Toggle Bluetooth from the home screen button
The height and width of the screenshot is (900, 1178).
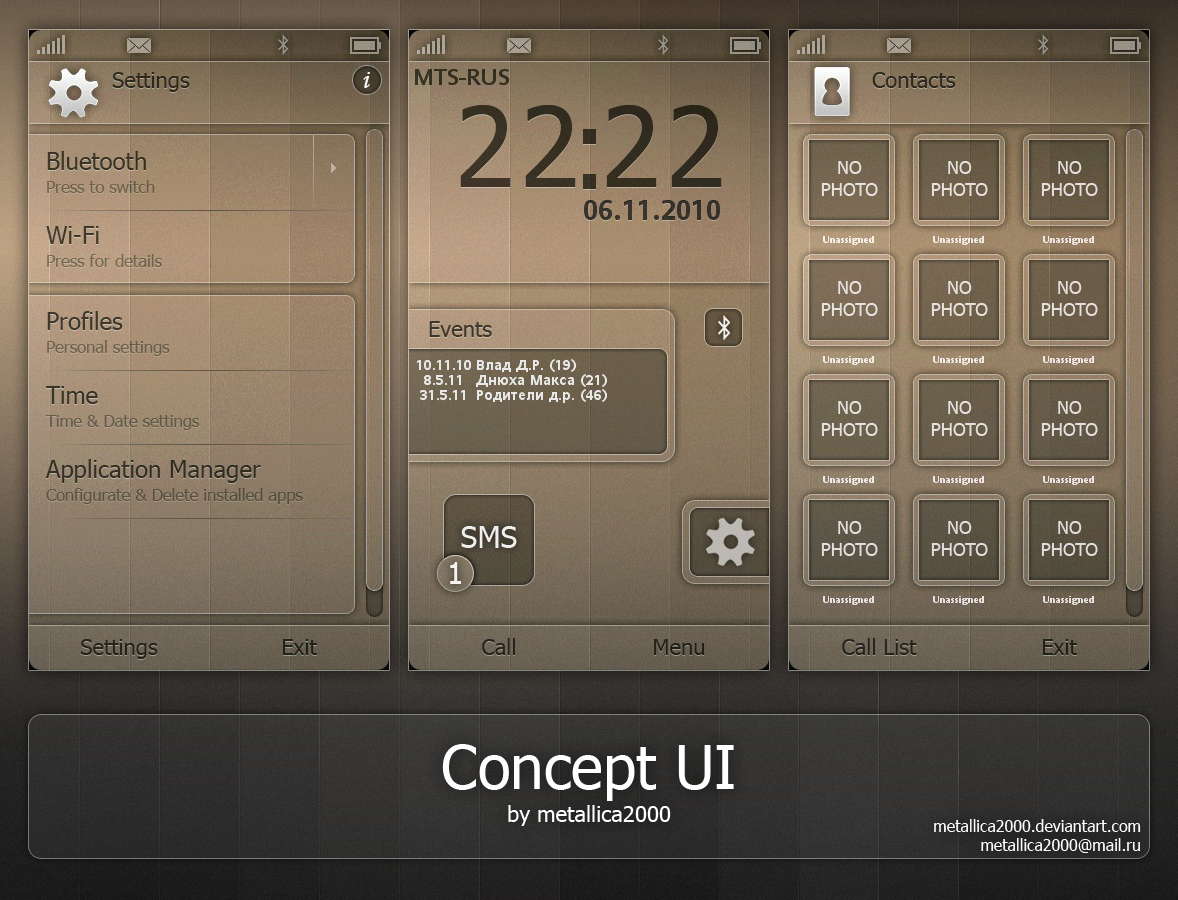(x=723, y=327)
